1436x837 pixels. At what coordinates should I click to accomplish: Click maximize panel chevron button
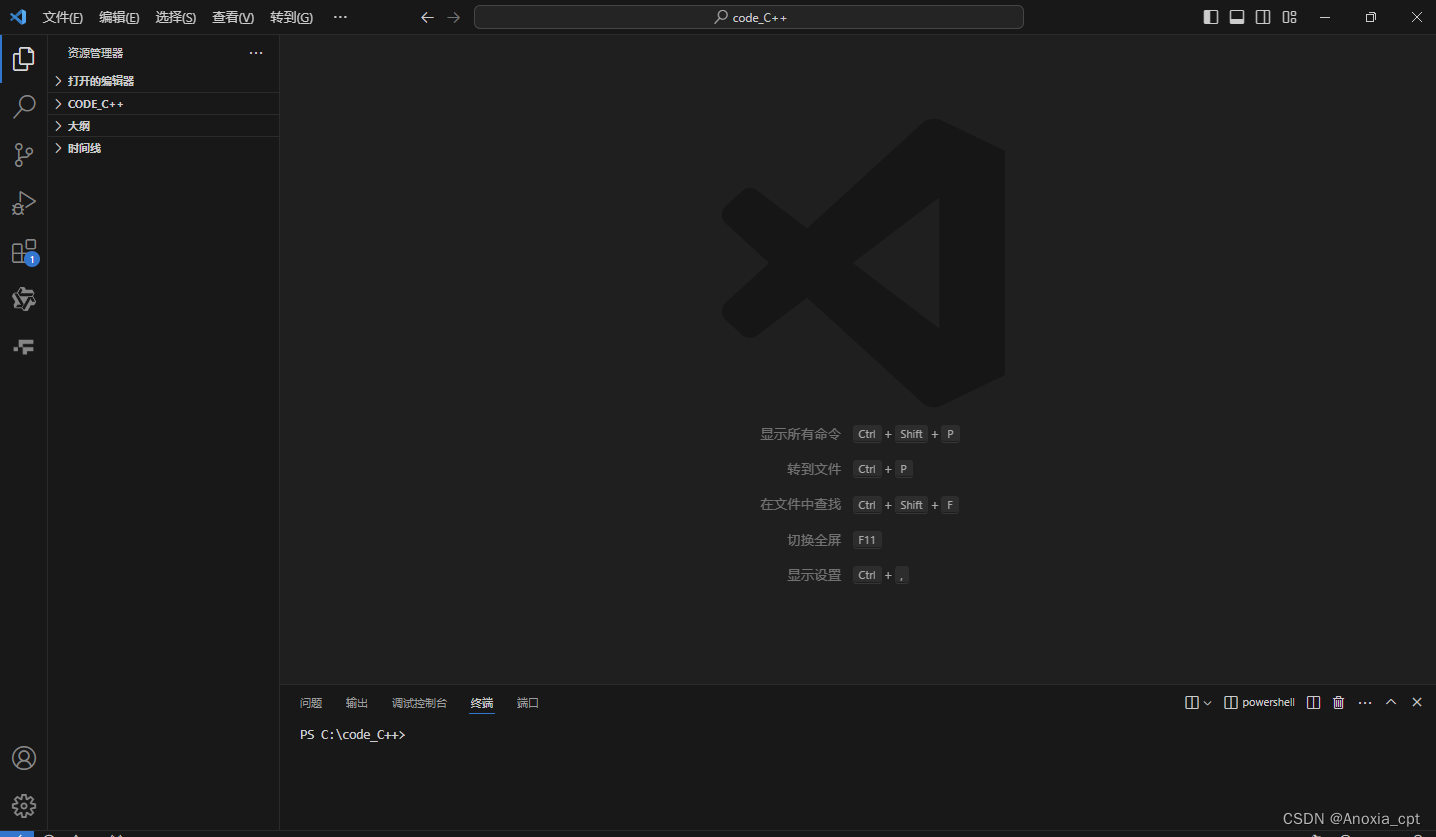point(1391,702)
